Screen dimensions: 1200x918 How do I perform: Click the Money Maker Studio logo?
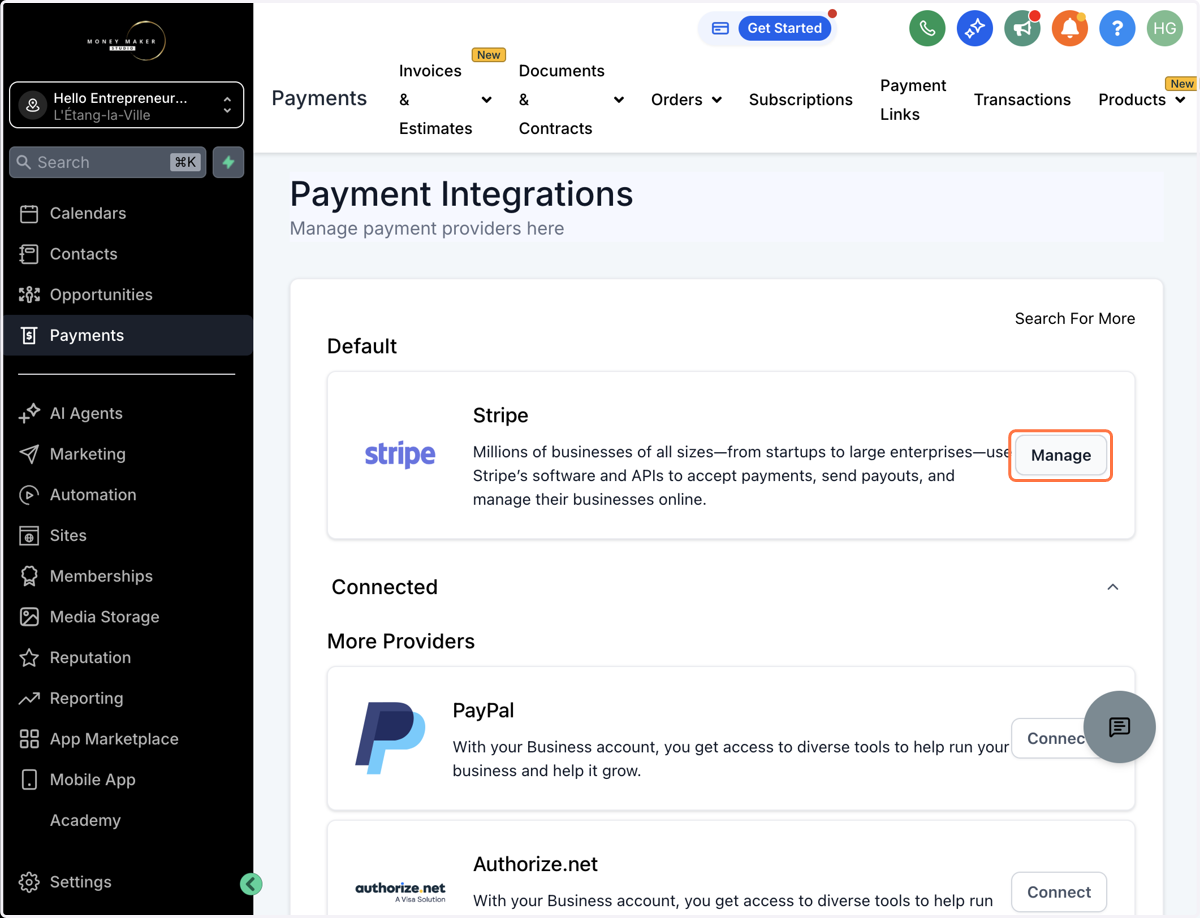[126, 41]
